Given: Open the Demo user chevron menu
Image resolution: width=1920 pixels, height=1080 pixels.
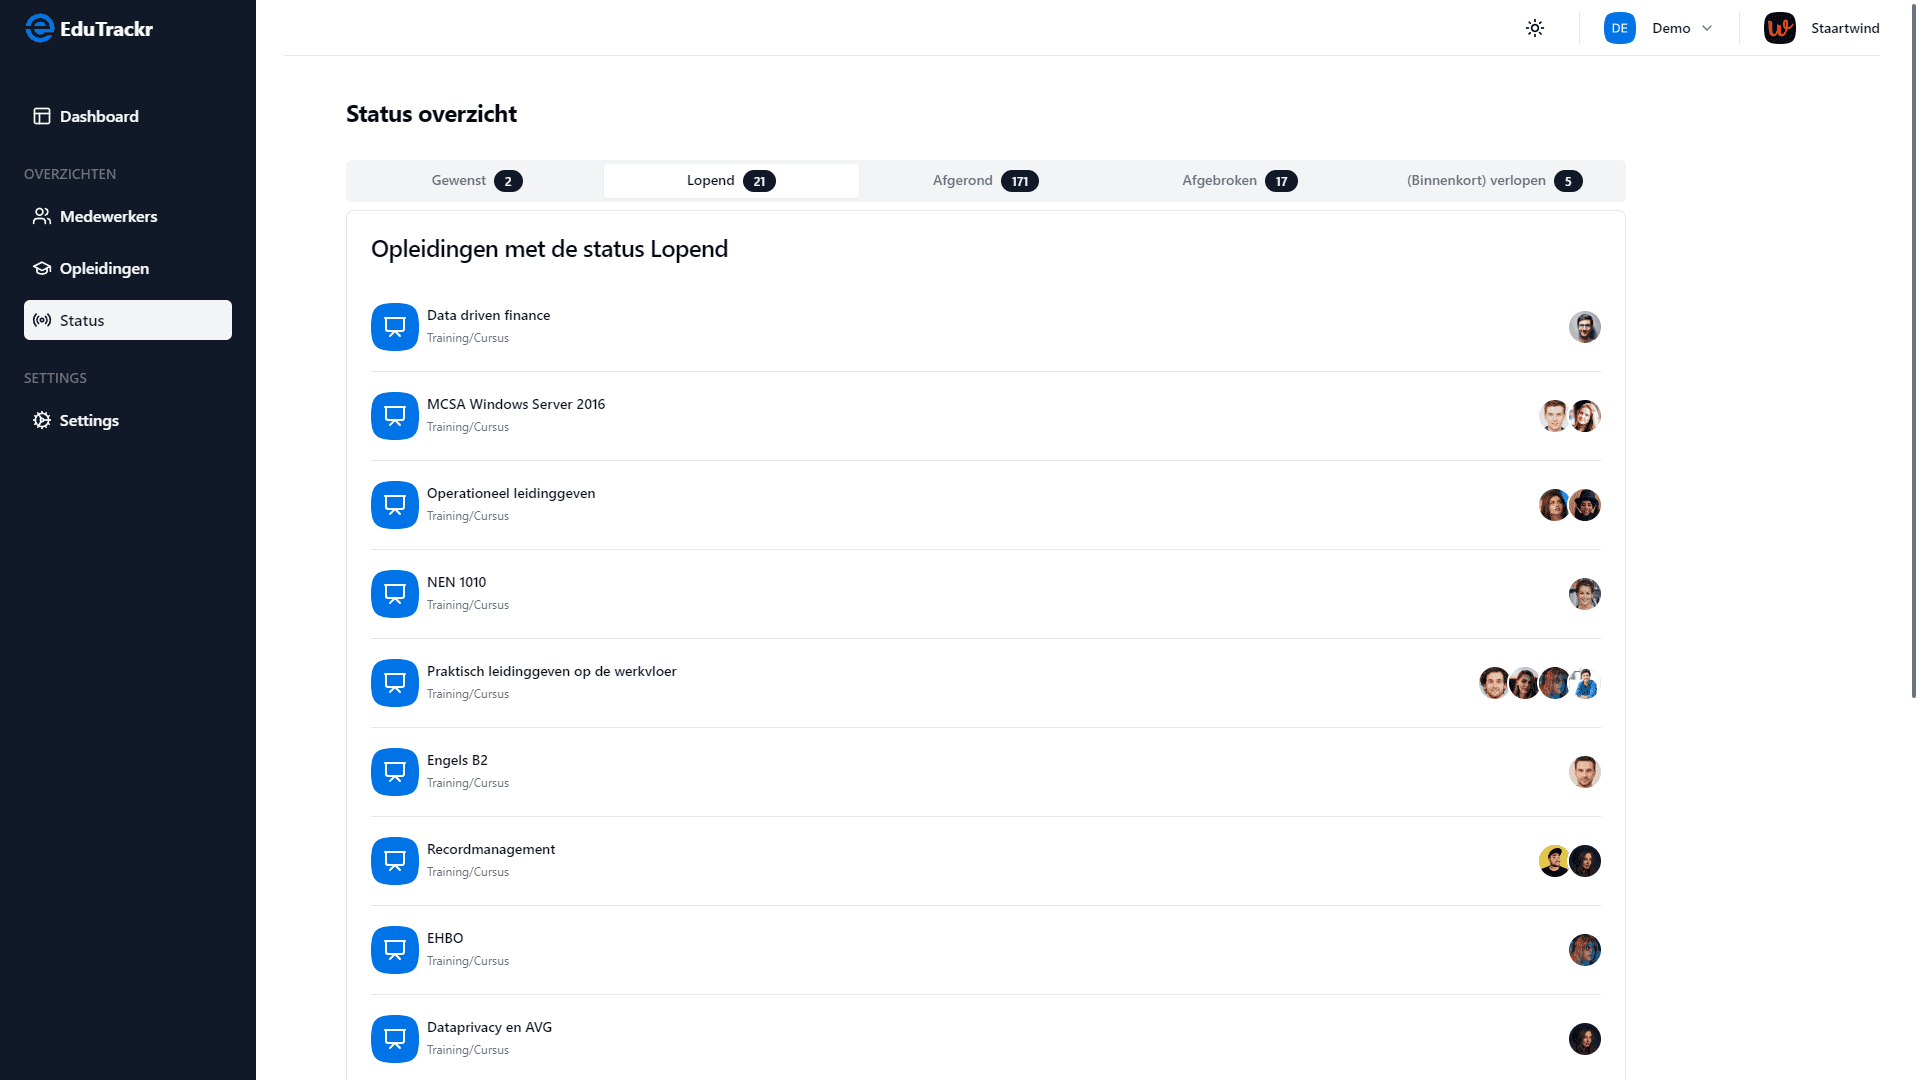Looking at the screenshot, I should [1707, 28].
